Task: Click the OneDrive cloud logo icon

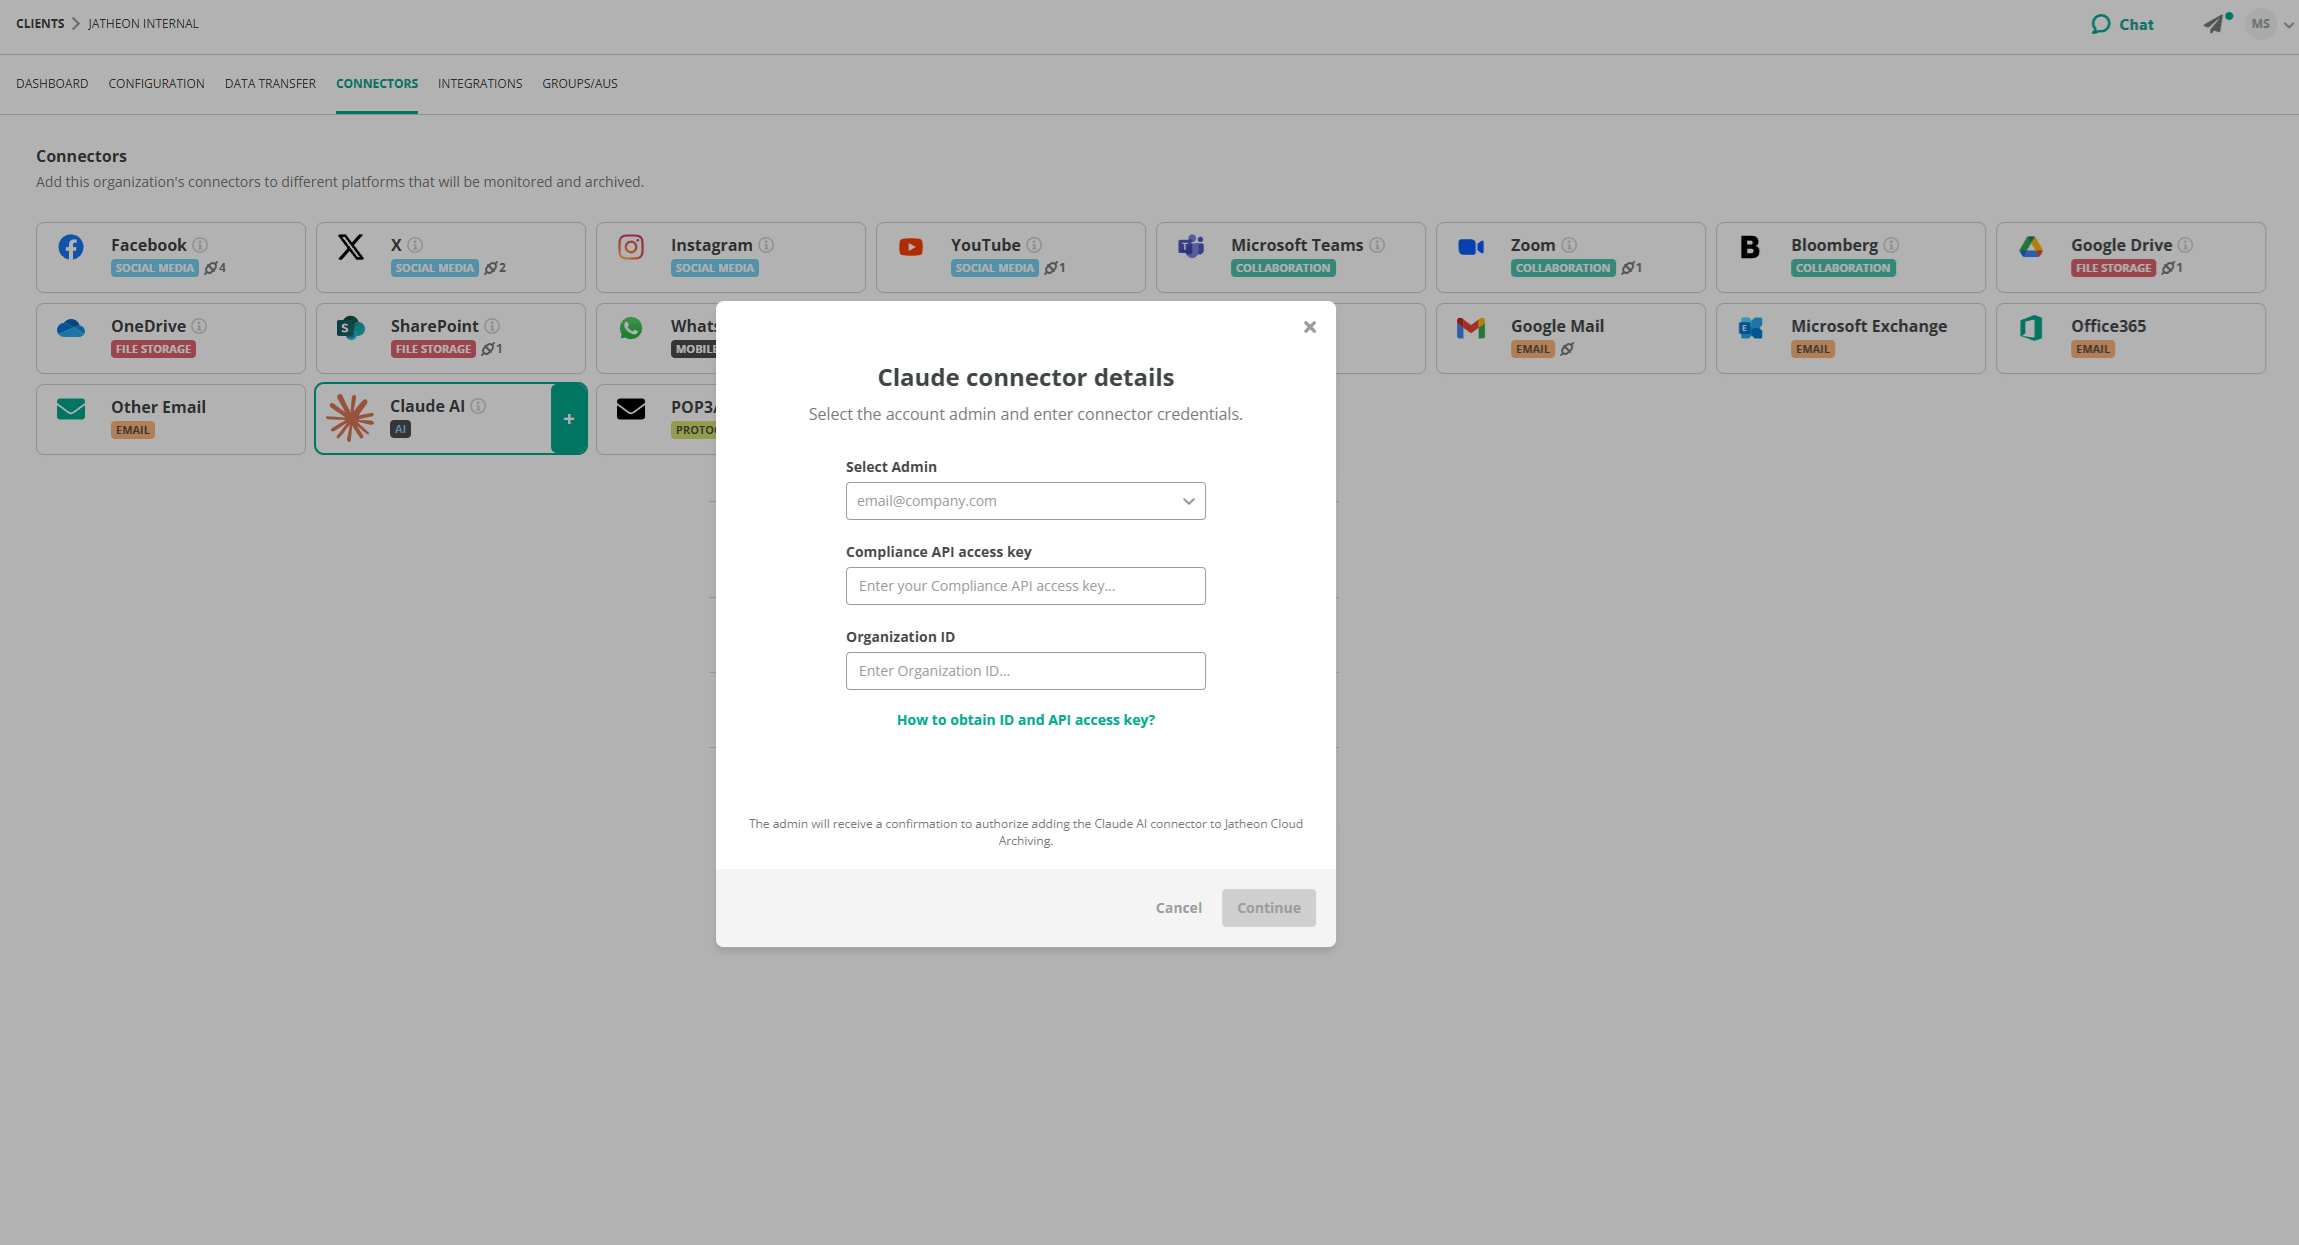Action: point(71,328)
